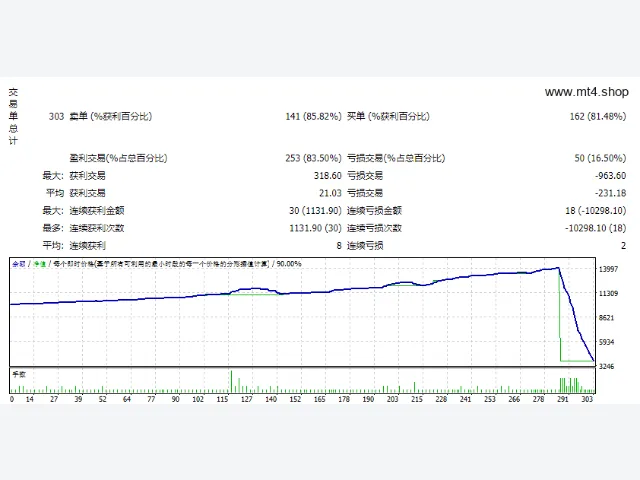Viewport: 640px width, 480px height.
Task: Select the value -10298.10 (18)
Action: pyautogui.click(x=596, y=228)
